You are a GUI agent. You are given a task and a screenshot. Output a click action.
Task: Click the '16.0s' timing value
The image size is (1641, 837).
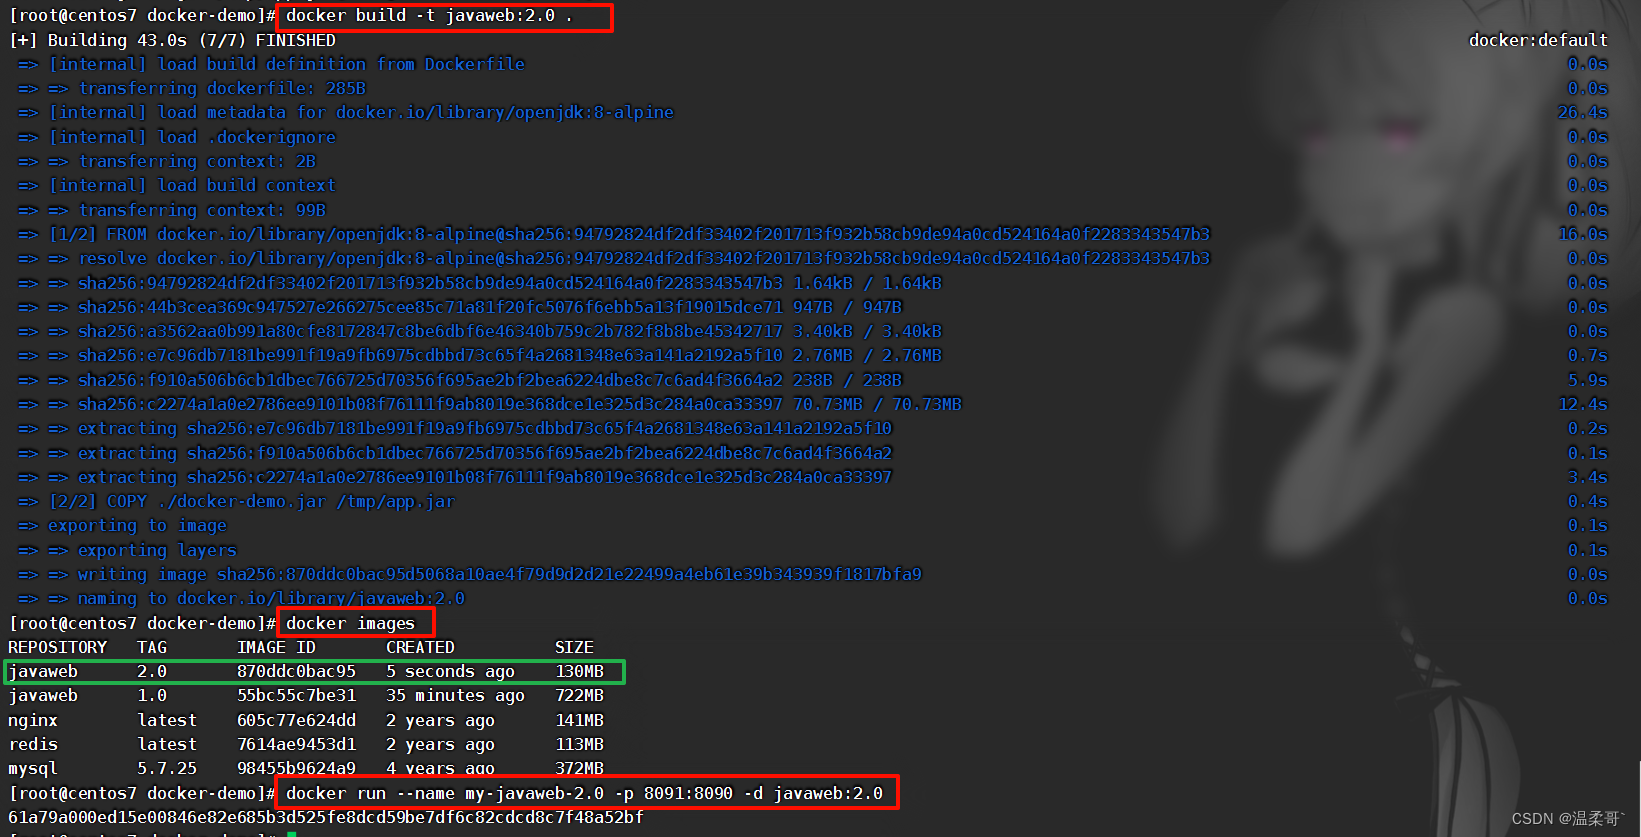click(1583, 234)
